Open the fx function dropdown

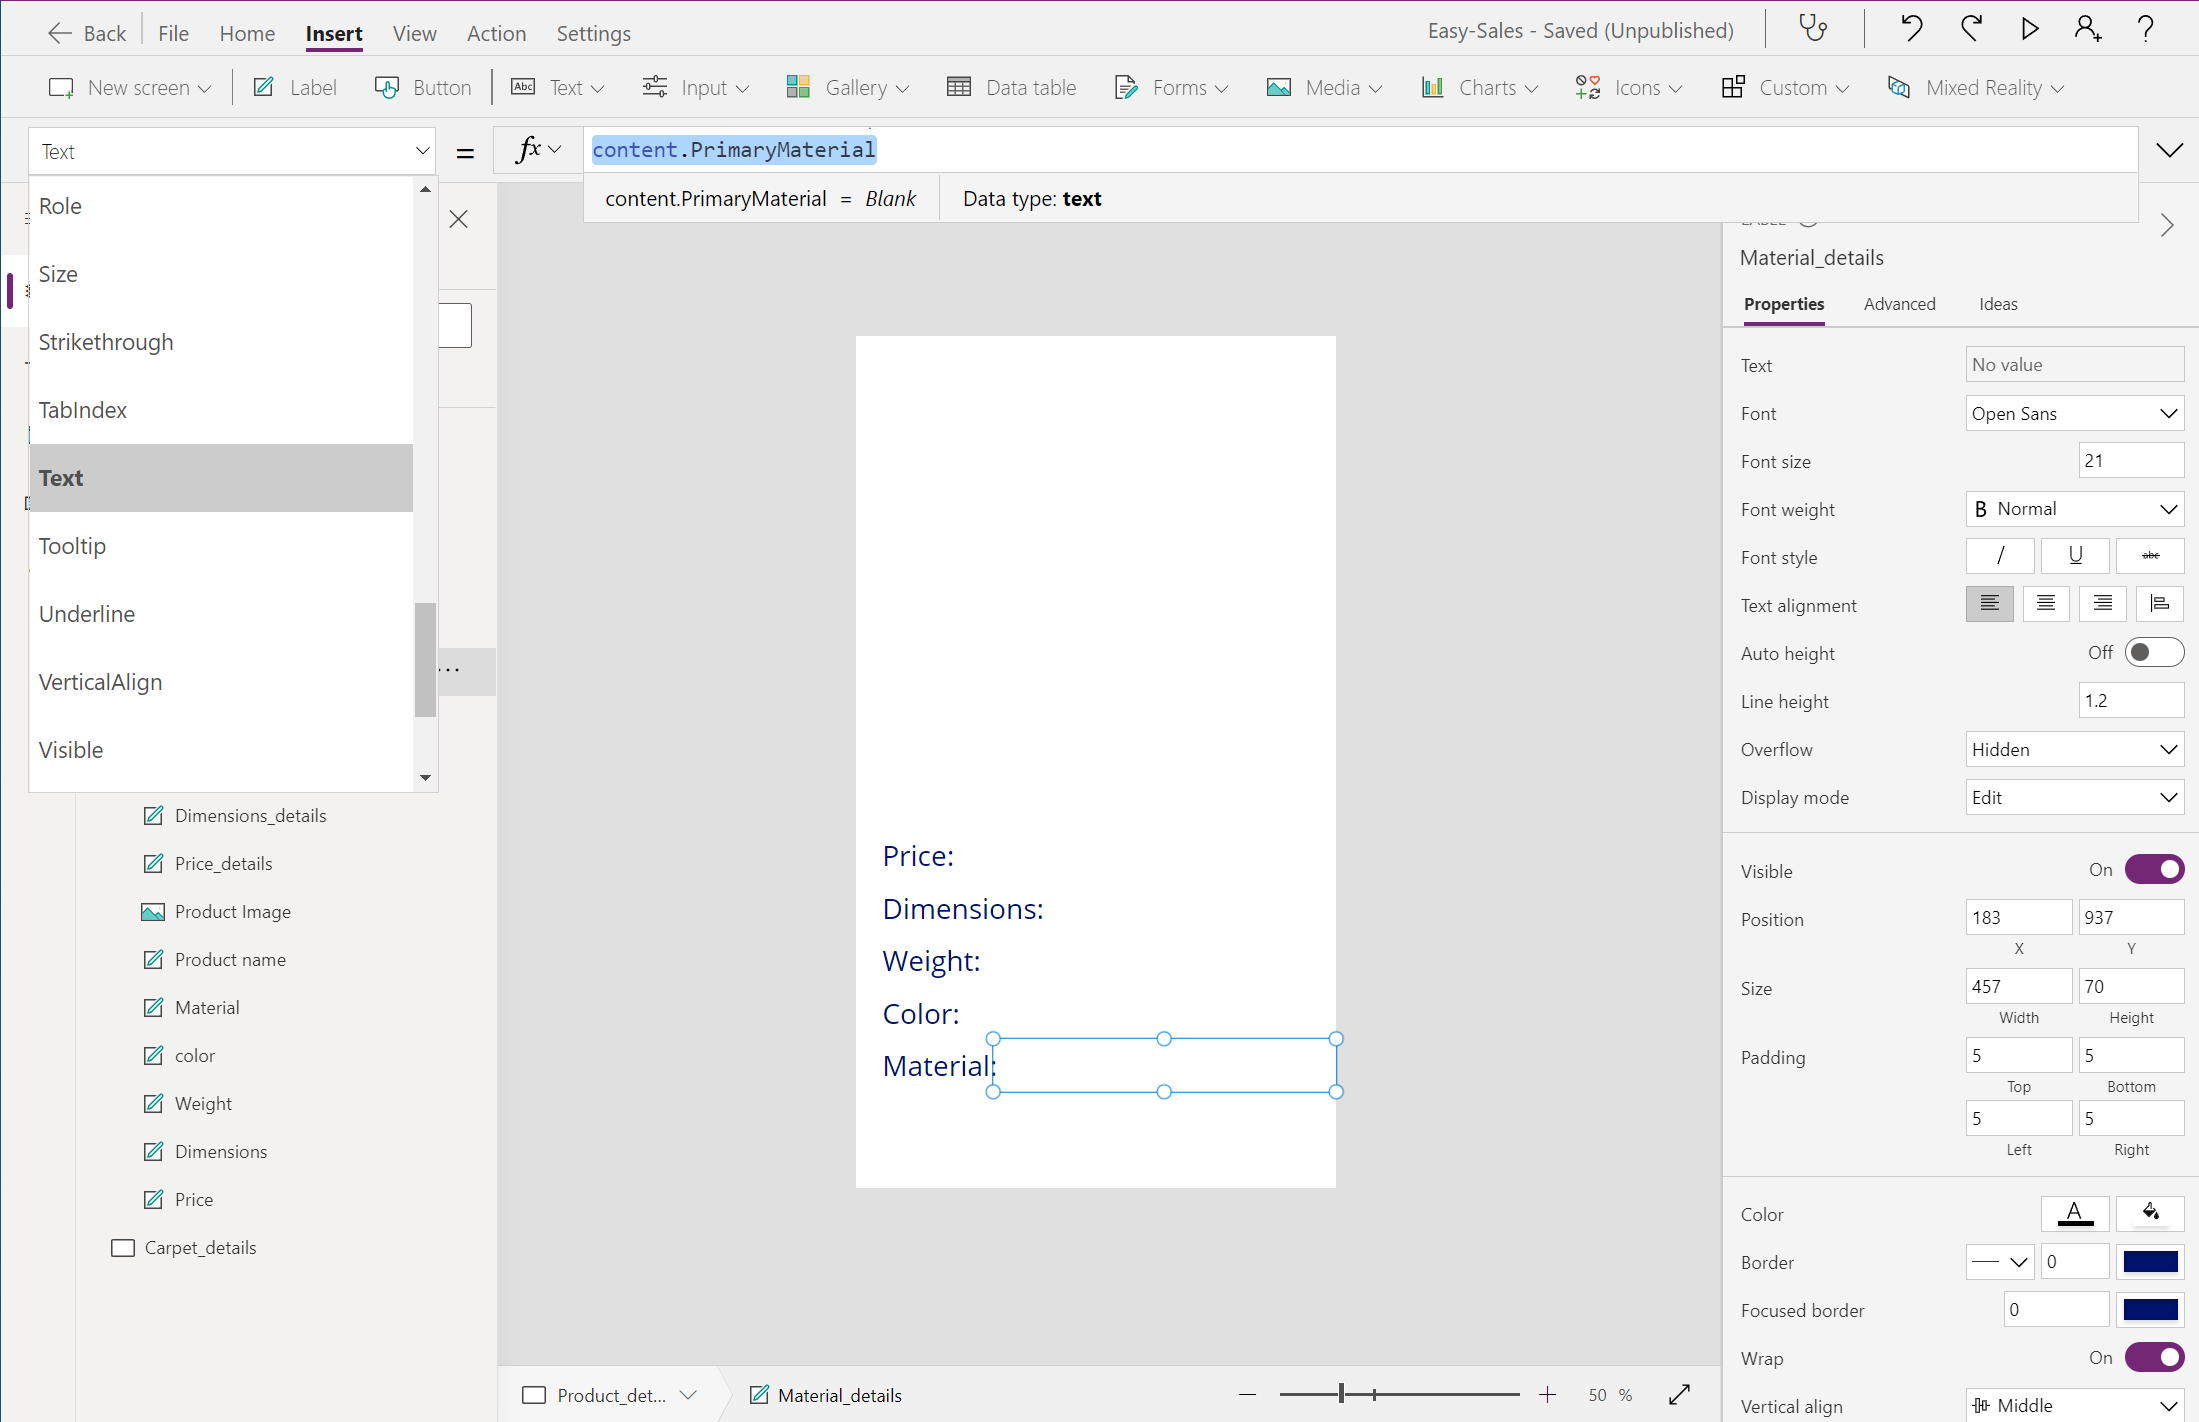pyautogui.click(x=538, y=150)
